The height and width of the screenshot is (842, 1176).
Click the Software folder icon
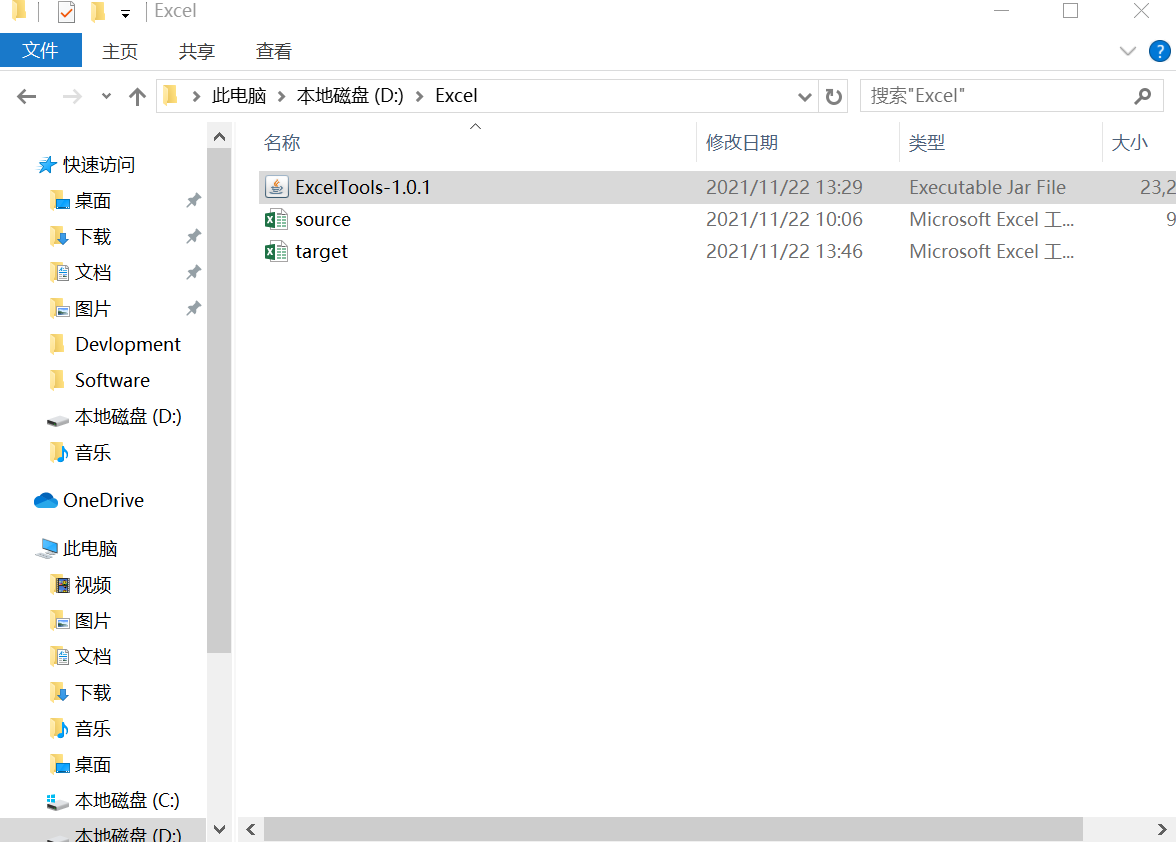pos(58,380)
